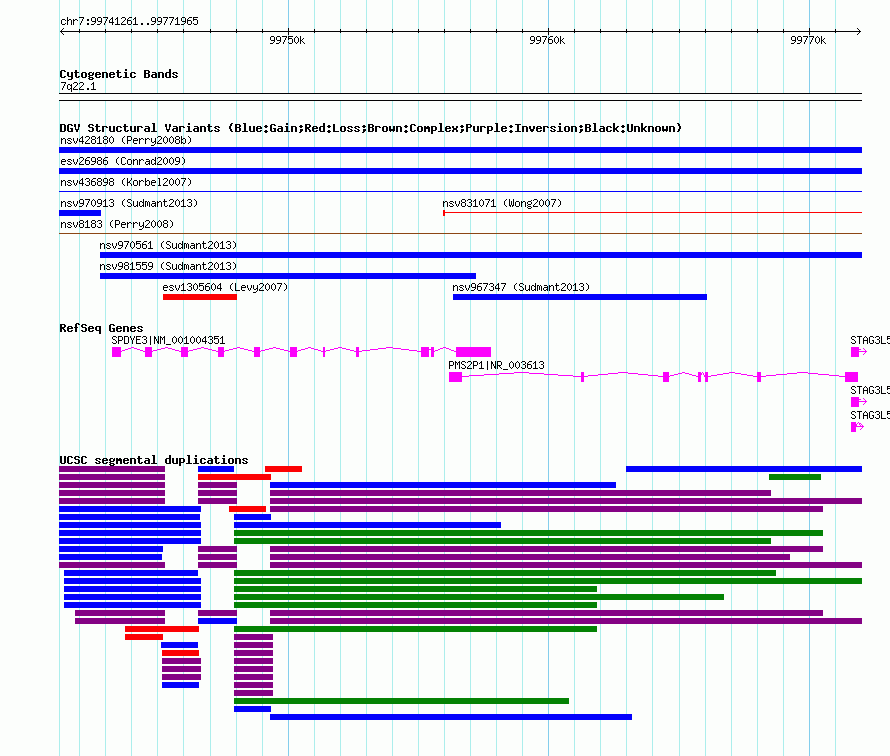The image size is (890, 756).
Task: Select the UCSC segmental duplications track title
Action: 154,460
